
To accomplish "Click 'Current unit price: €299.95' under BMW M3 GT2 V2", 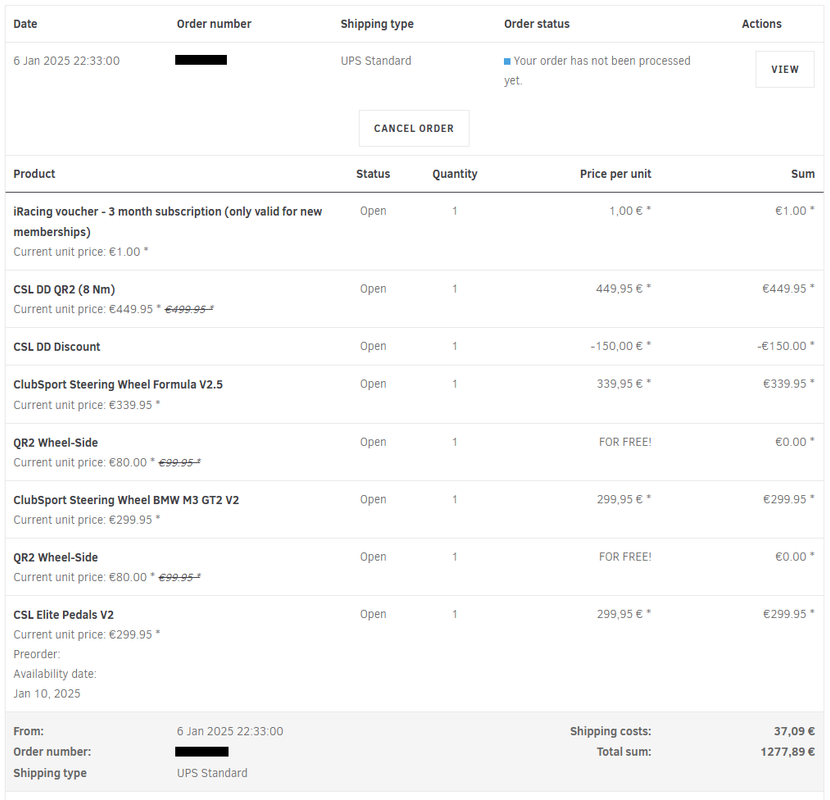I will click(x=86, y=520).
